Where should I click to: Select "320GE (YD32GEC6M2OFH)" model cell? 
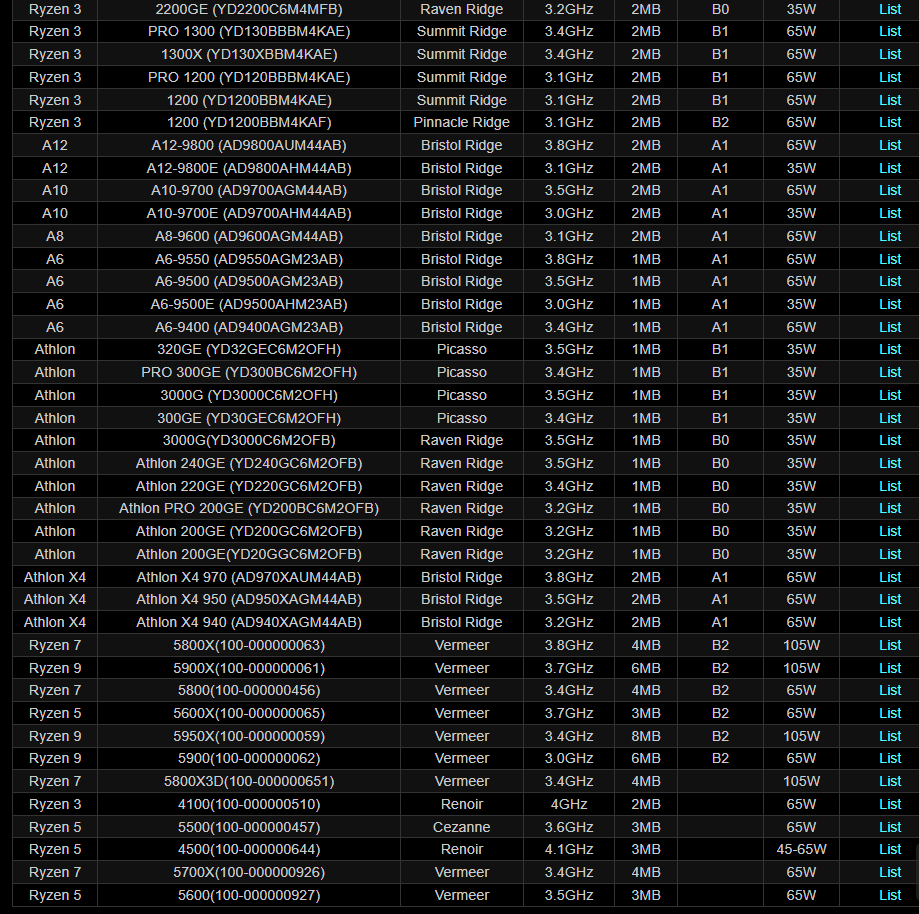(249, 349)
